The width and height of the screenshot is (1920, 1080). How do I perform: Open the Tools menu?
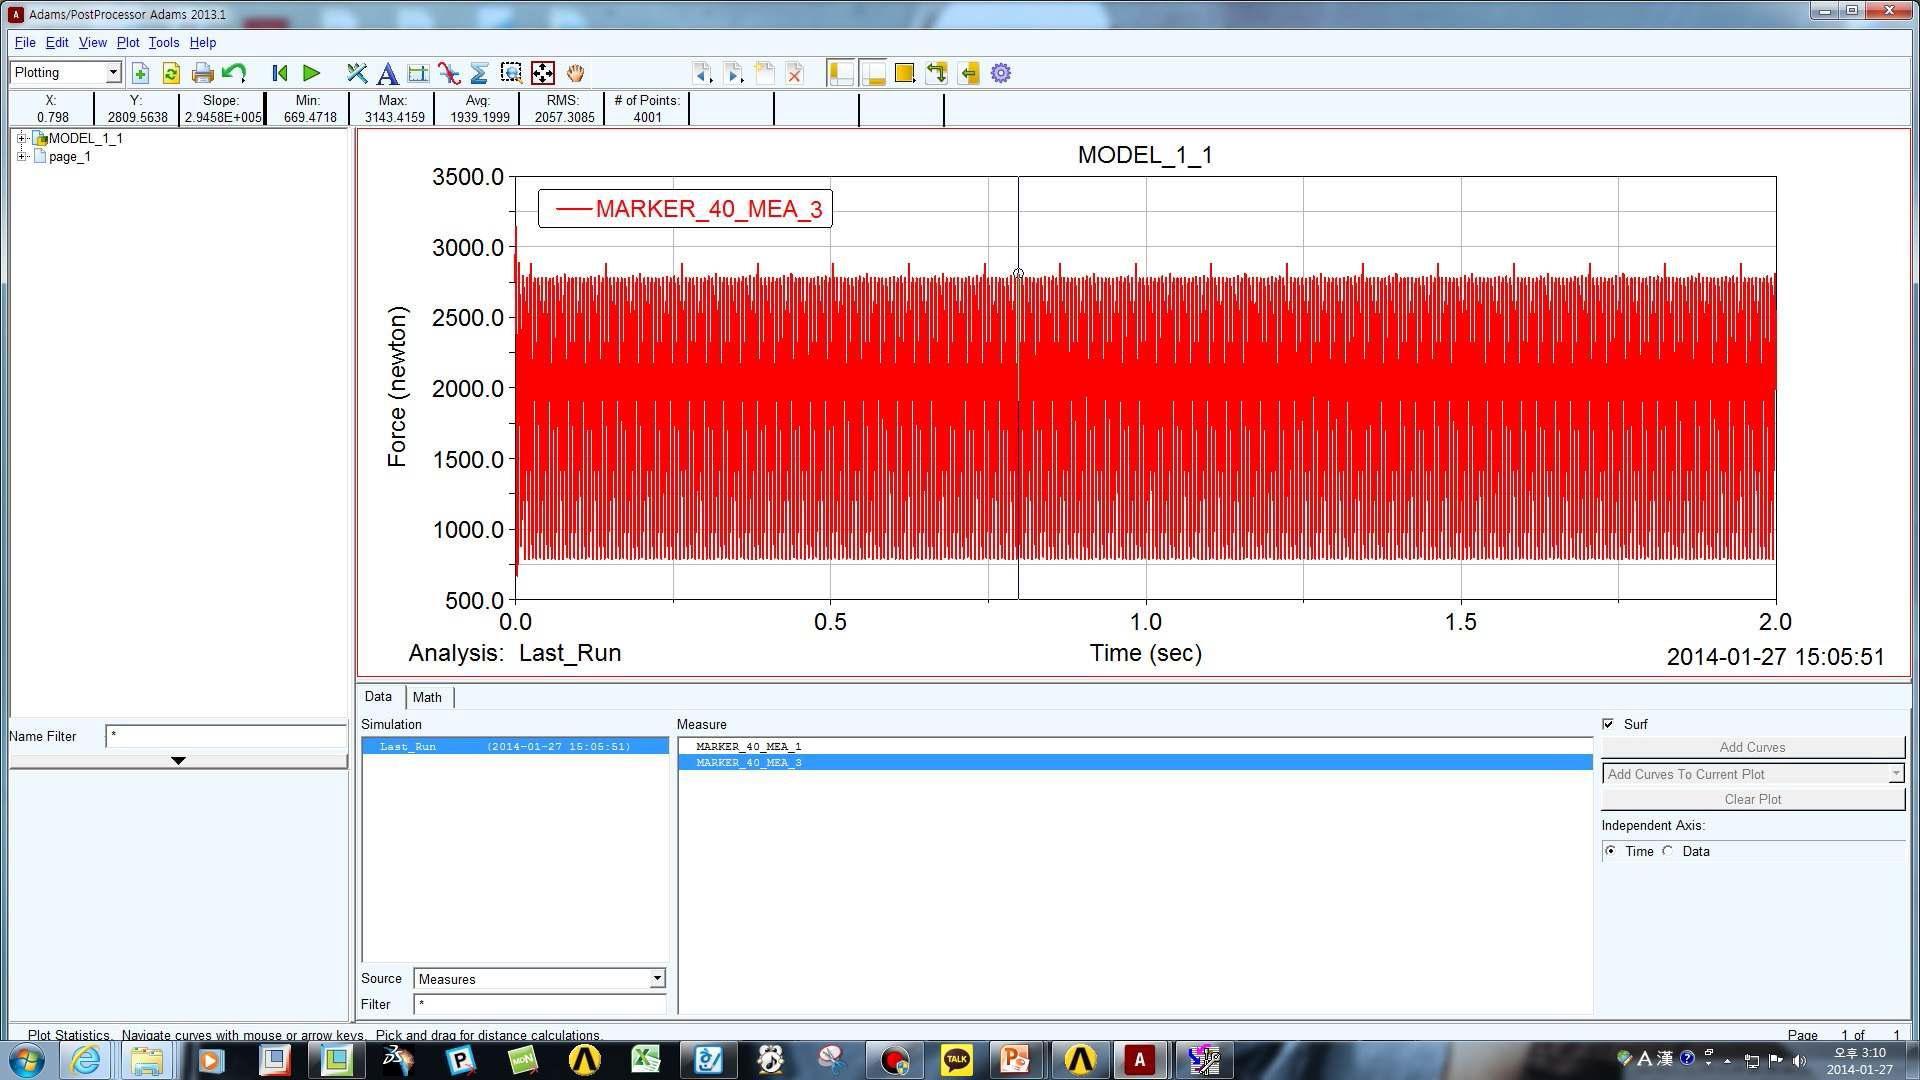[164, 43]
